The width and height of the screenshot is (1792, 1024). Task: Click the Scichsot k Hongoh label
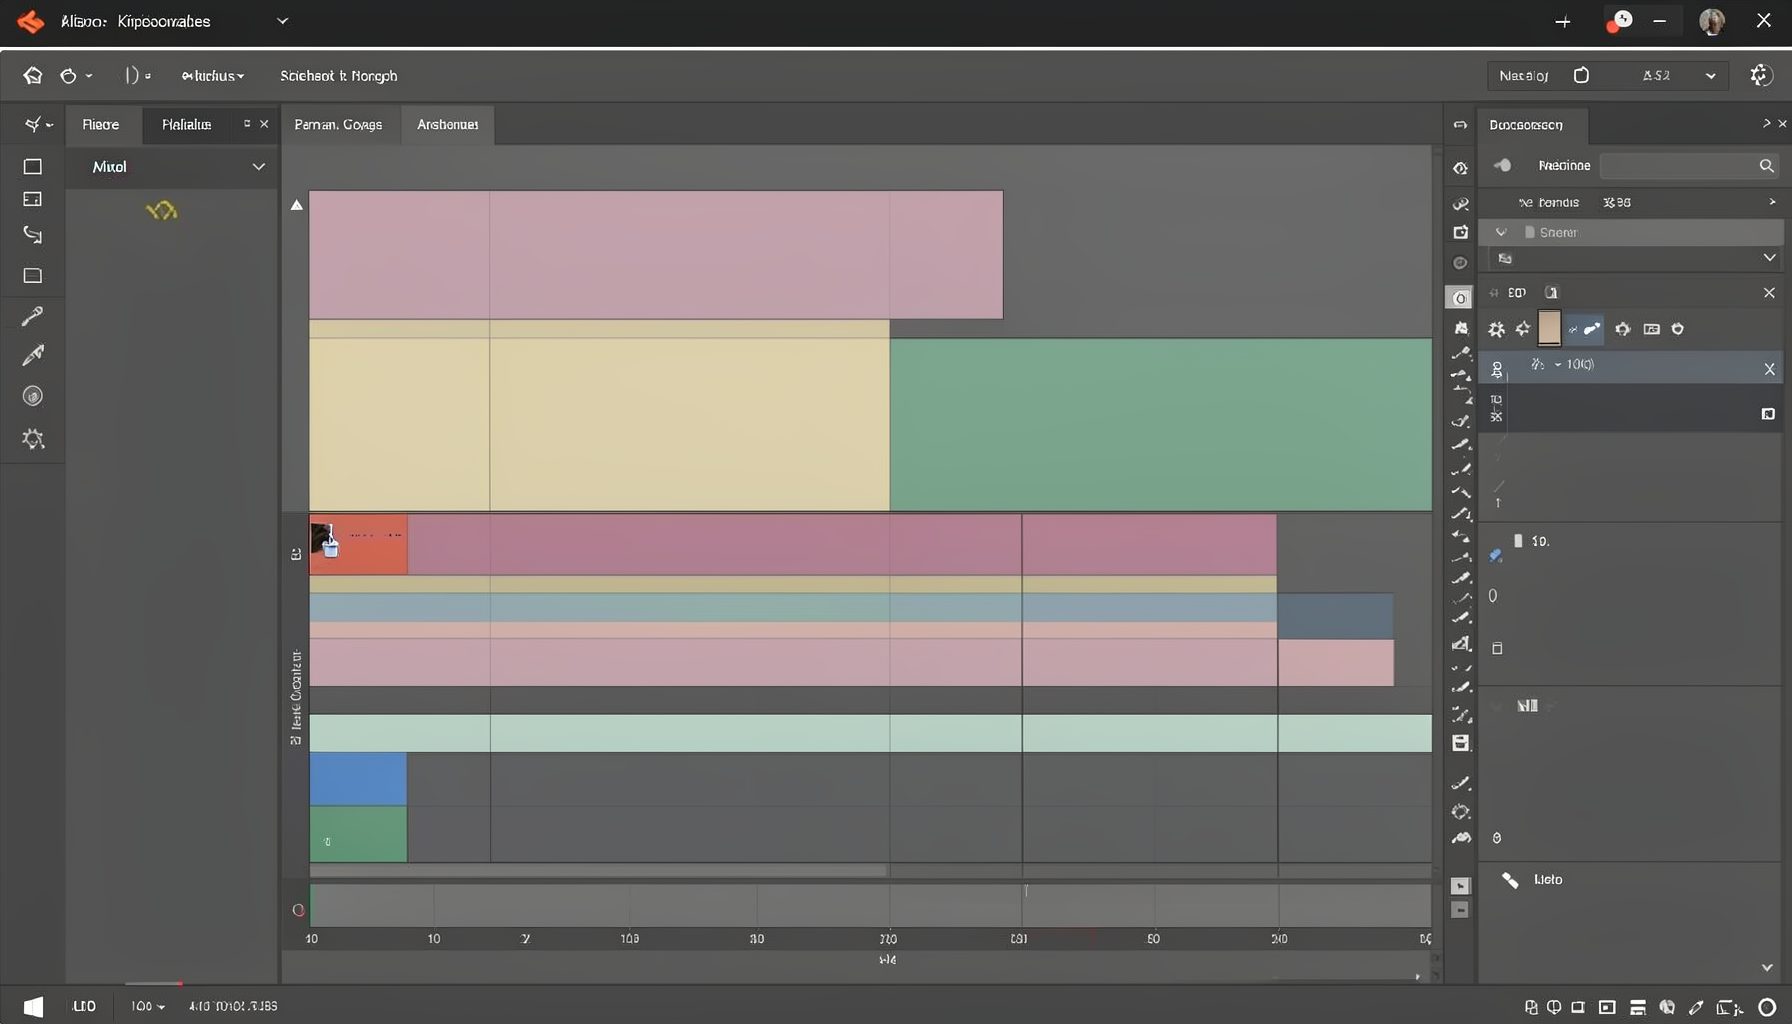pos(338,76)
